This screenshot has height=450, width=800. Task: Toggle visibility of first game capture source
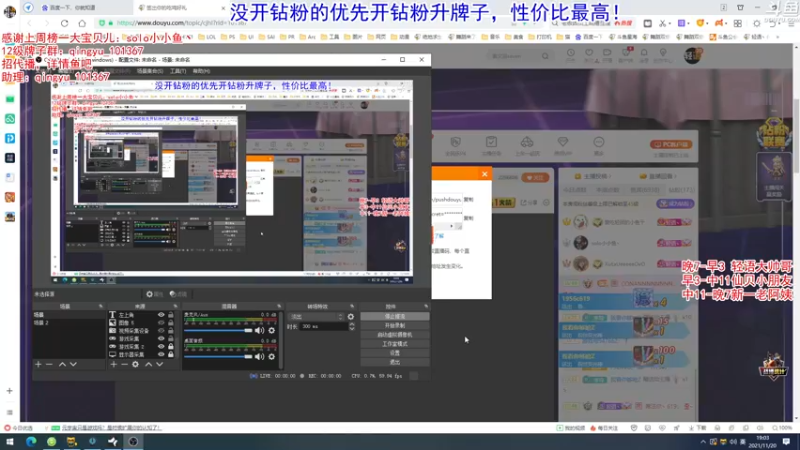coord(161,338)
